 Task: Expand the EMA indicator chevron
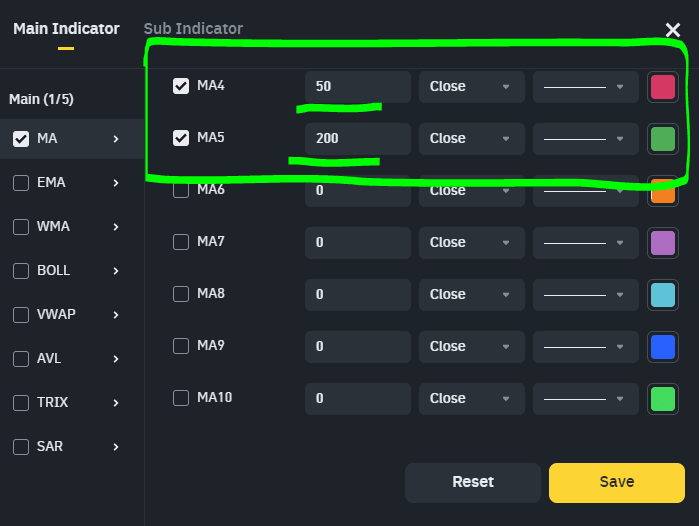(x=116, y=183)
